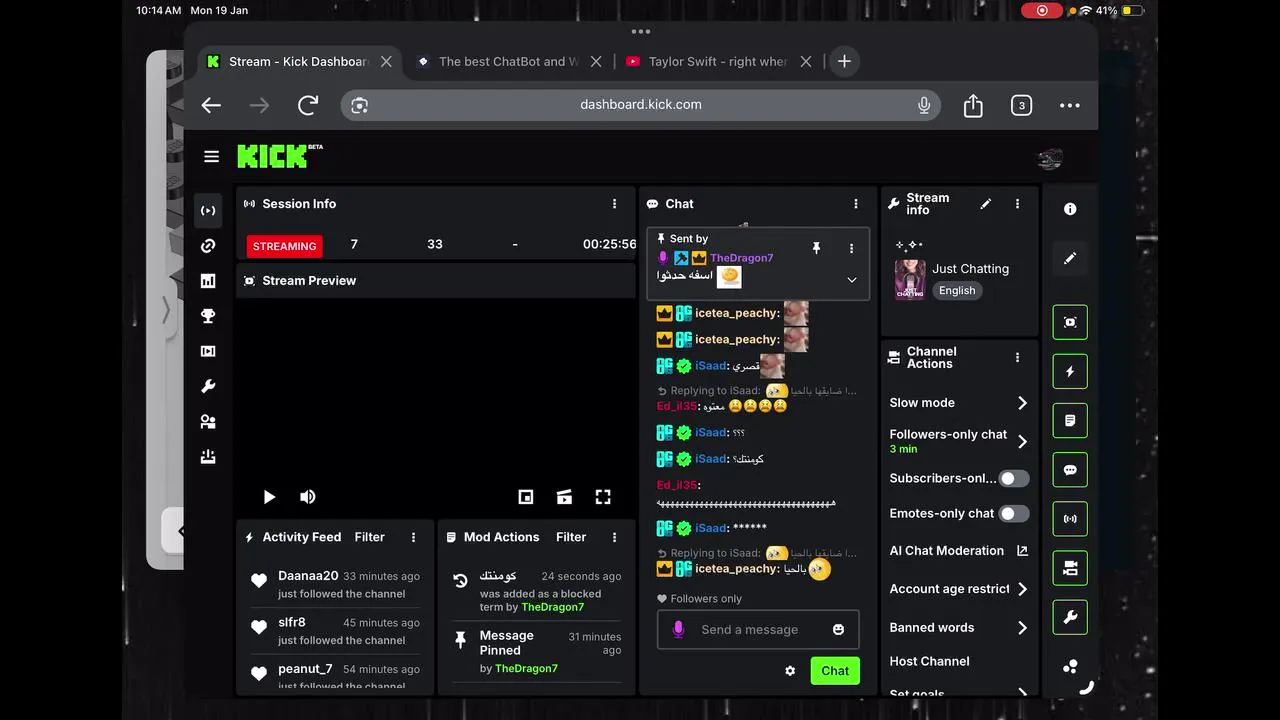
Task: Toggle Subscribers-only chat switch
Action: (x=1014, y=479)
